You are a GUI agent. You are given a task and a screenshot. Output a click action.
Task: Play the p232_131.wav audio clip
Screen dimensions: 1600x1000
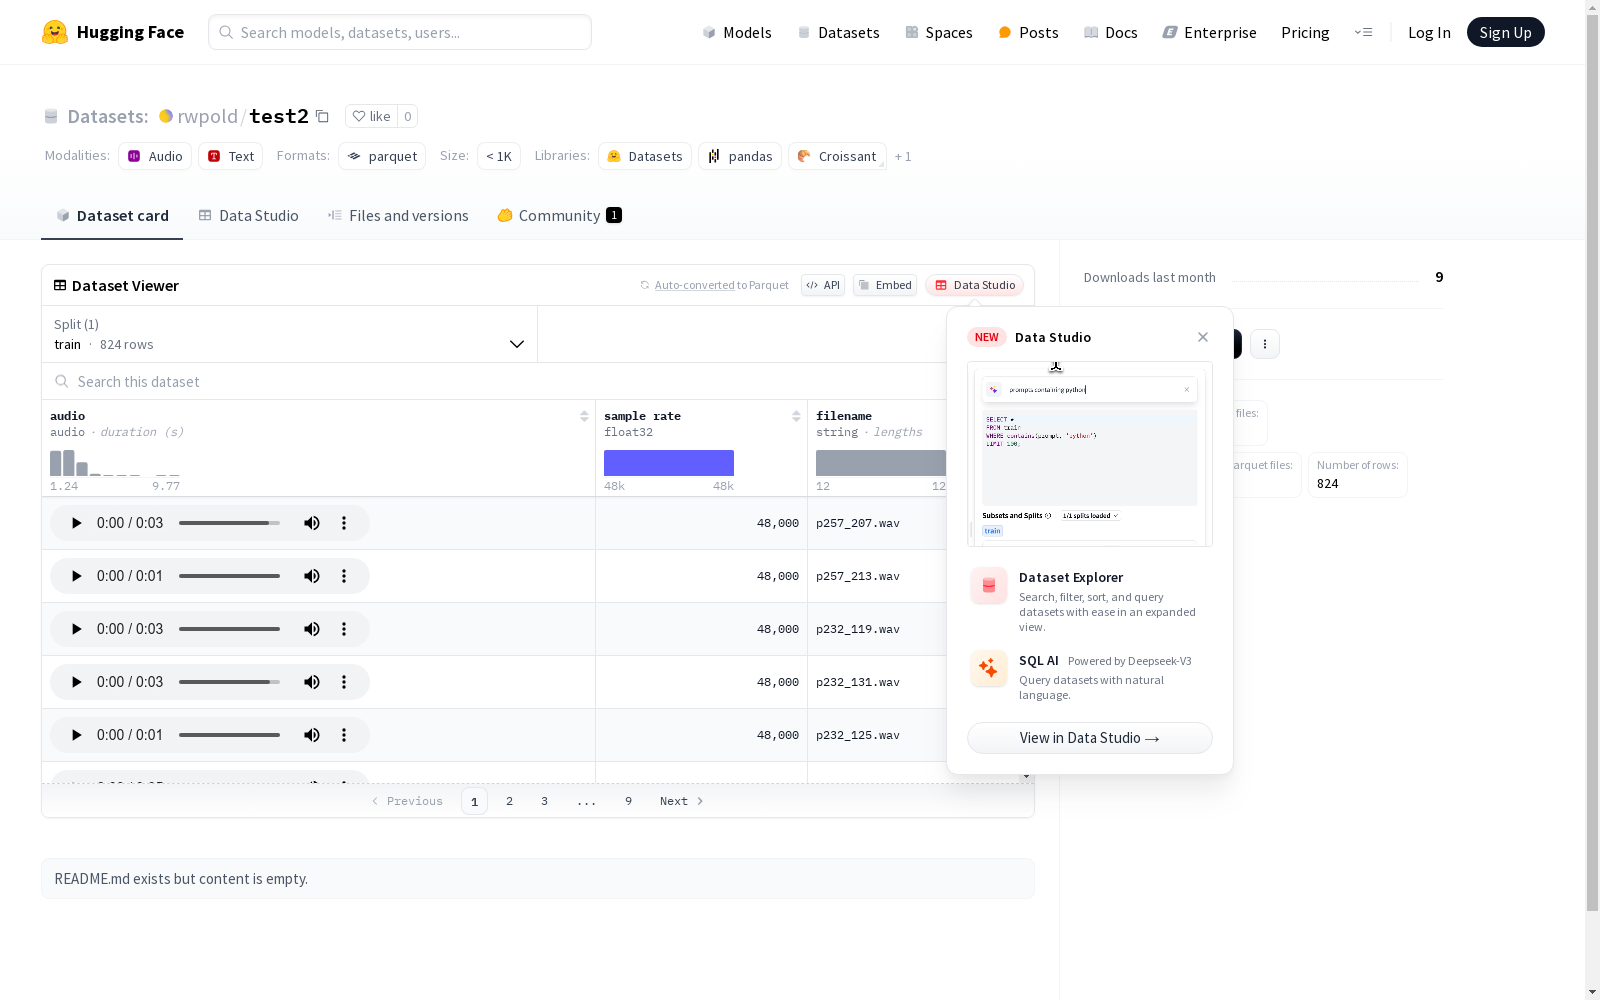tap(77, 682)
